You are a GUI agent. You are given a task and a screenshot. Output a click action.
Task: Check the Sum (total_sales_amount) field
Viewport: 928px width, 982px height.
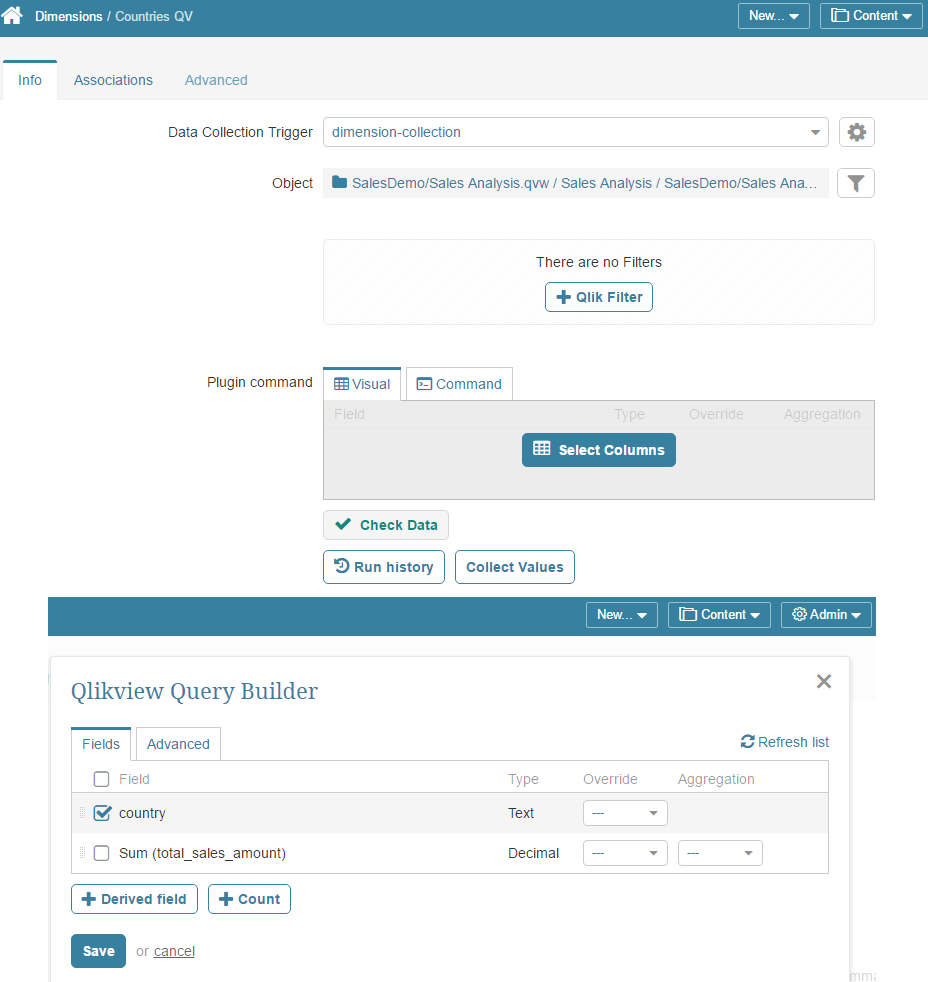101,853
